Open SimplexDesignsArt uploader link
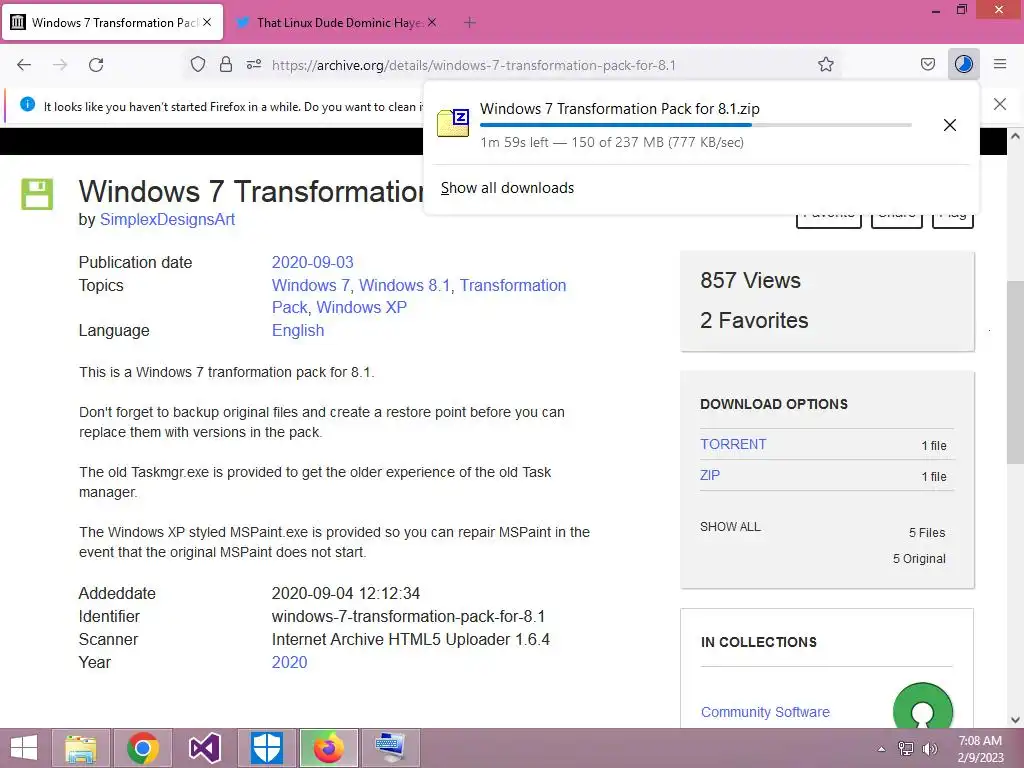Viewport: 1024px width, 768px height. (167, 219)
